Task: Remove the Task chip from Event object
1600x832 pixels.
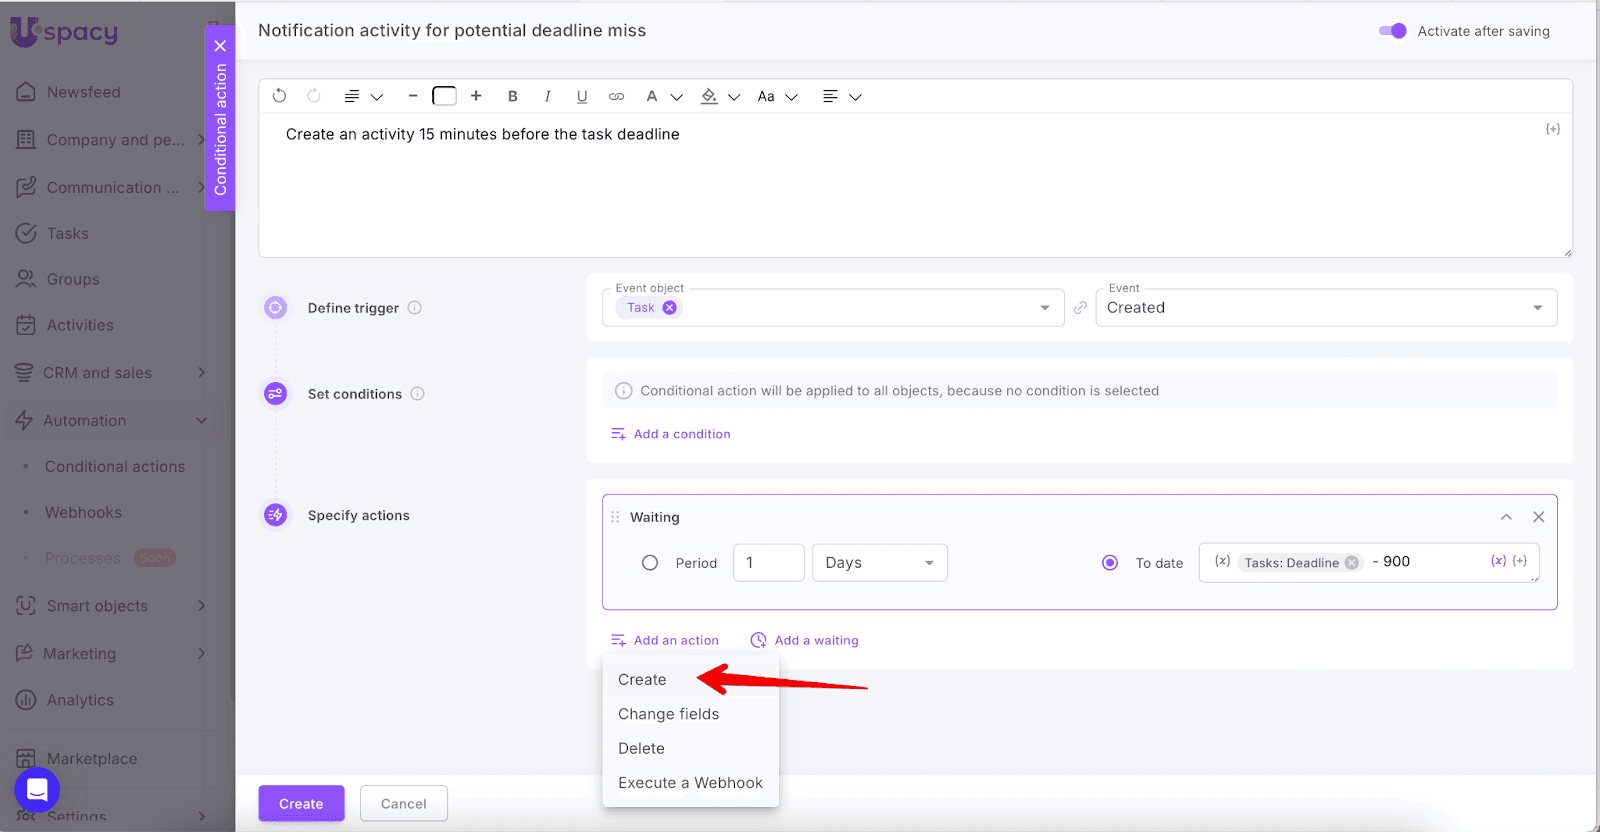Action: (x=669, y=308)
